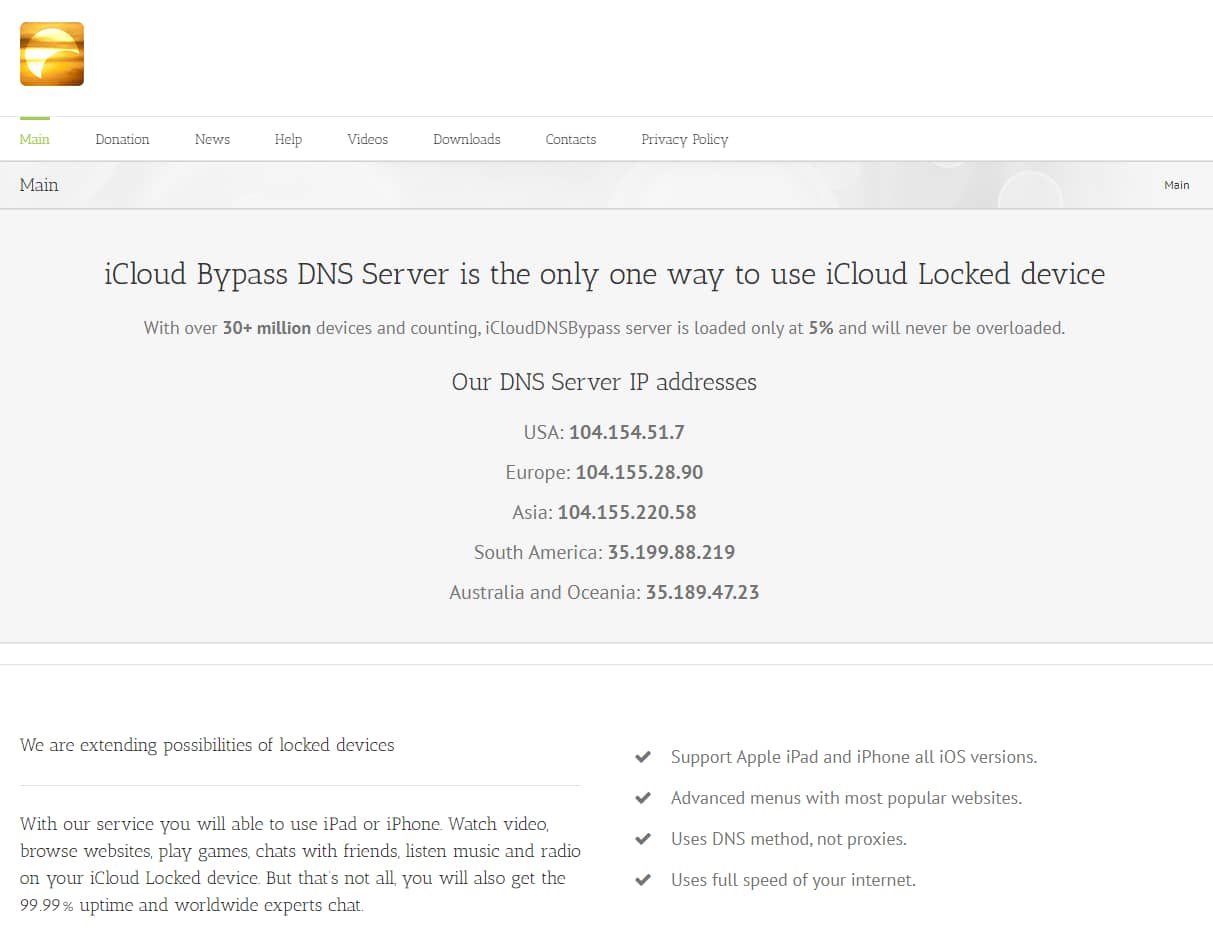Click Uses full speed of your internet
The image size is (1213, 937).
(x=793, y=880)
